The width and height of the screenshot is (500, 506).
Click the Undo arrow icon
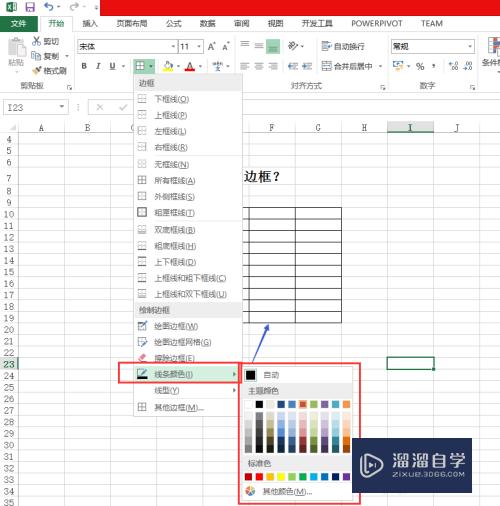pyautogui.click(x=49, y=6)
